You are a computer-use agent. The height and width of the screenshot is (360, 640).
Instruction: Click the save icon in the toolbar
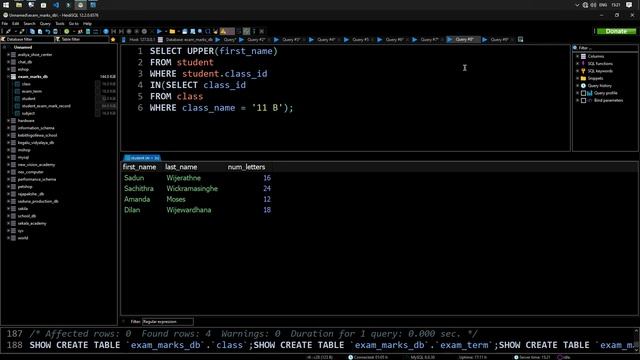(185, 31)
